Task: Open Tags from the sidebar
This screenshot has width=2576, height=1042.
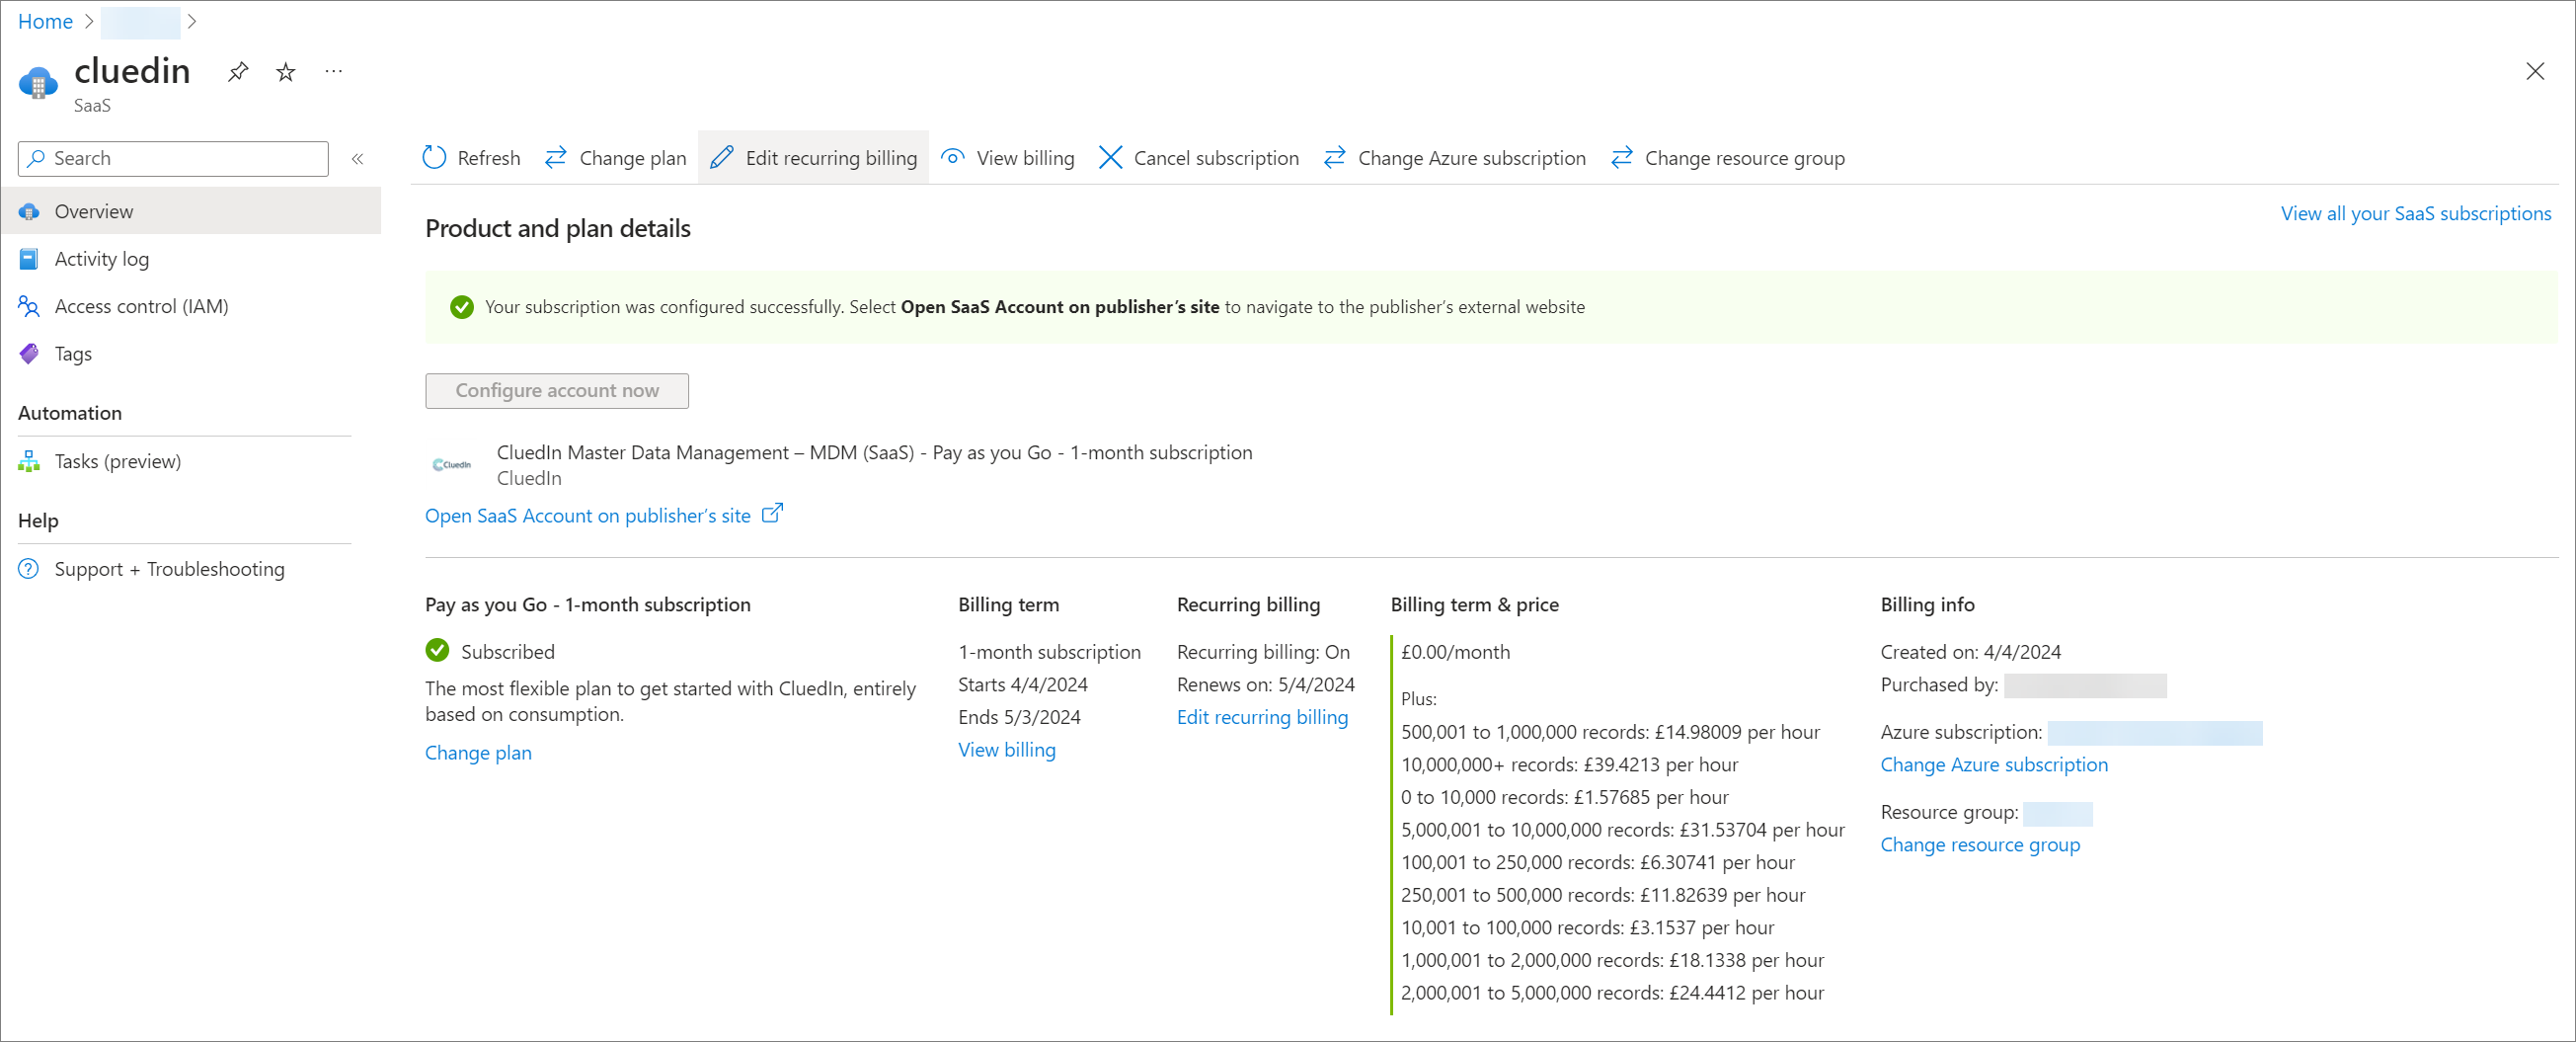Action: [73, 354]
